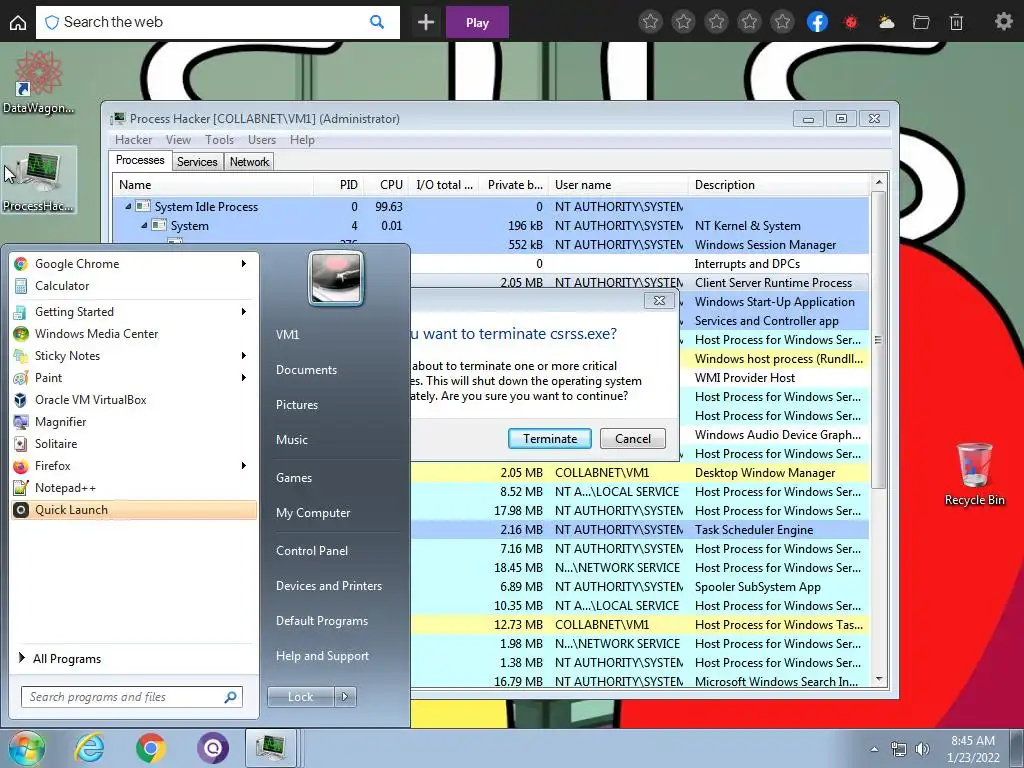Image resolution: width=1024 pixels, height=768 pixels.
Task: Click the search magnifier in the web bar
Action: (377, 22)
